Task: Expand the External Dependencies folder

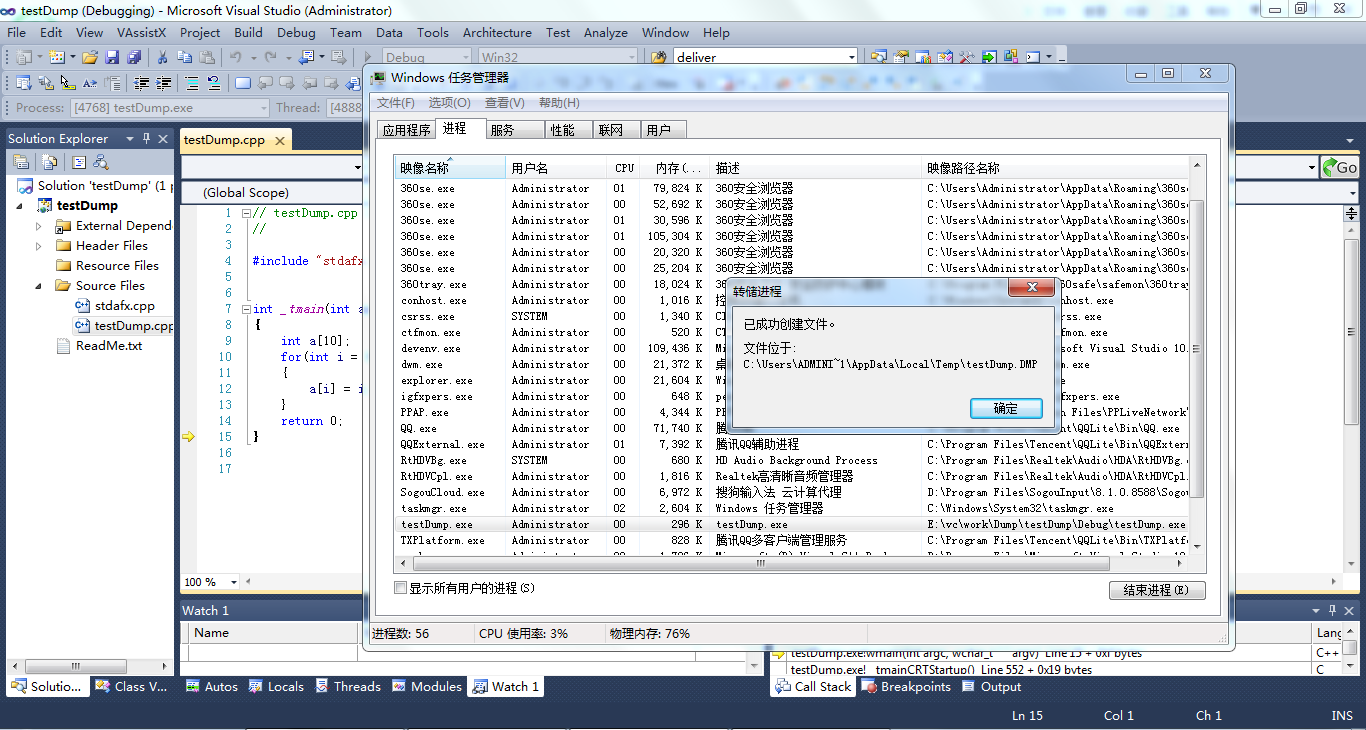Action: 39,226
